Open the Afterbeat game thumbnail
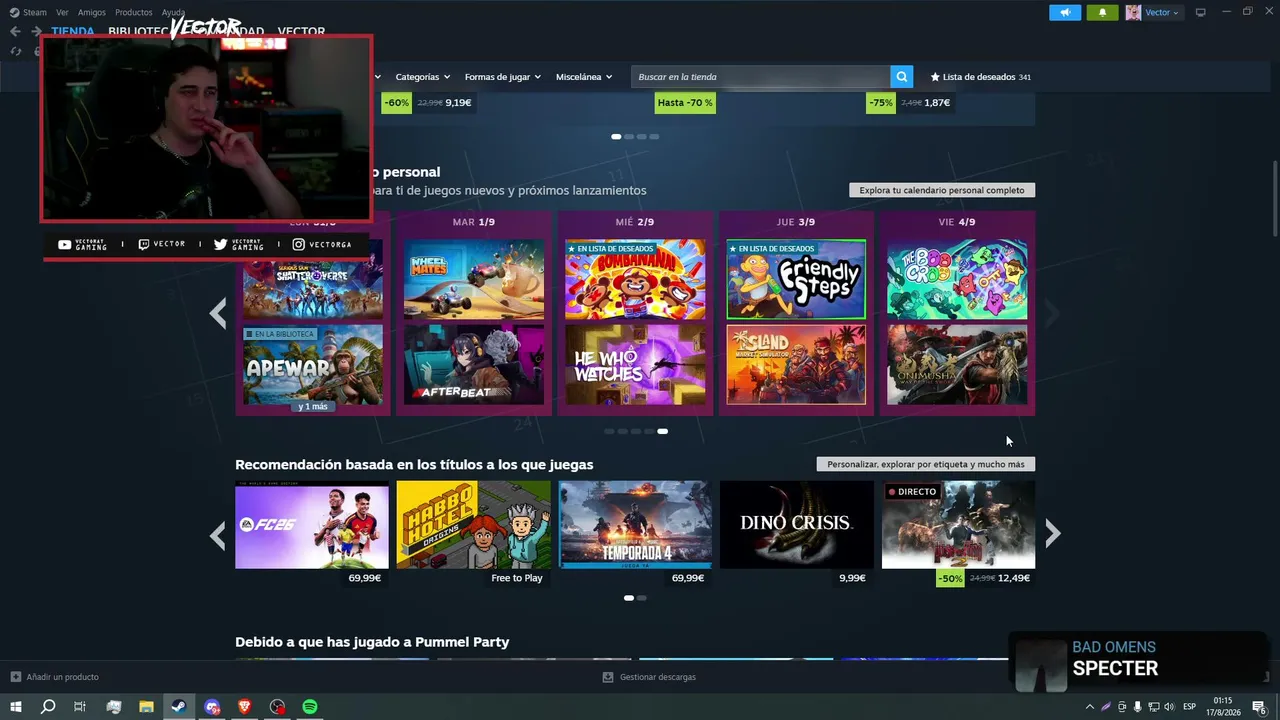1280x720 pixels. click(x=474, y=364)
